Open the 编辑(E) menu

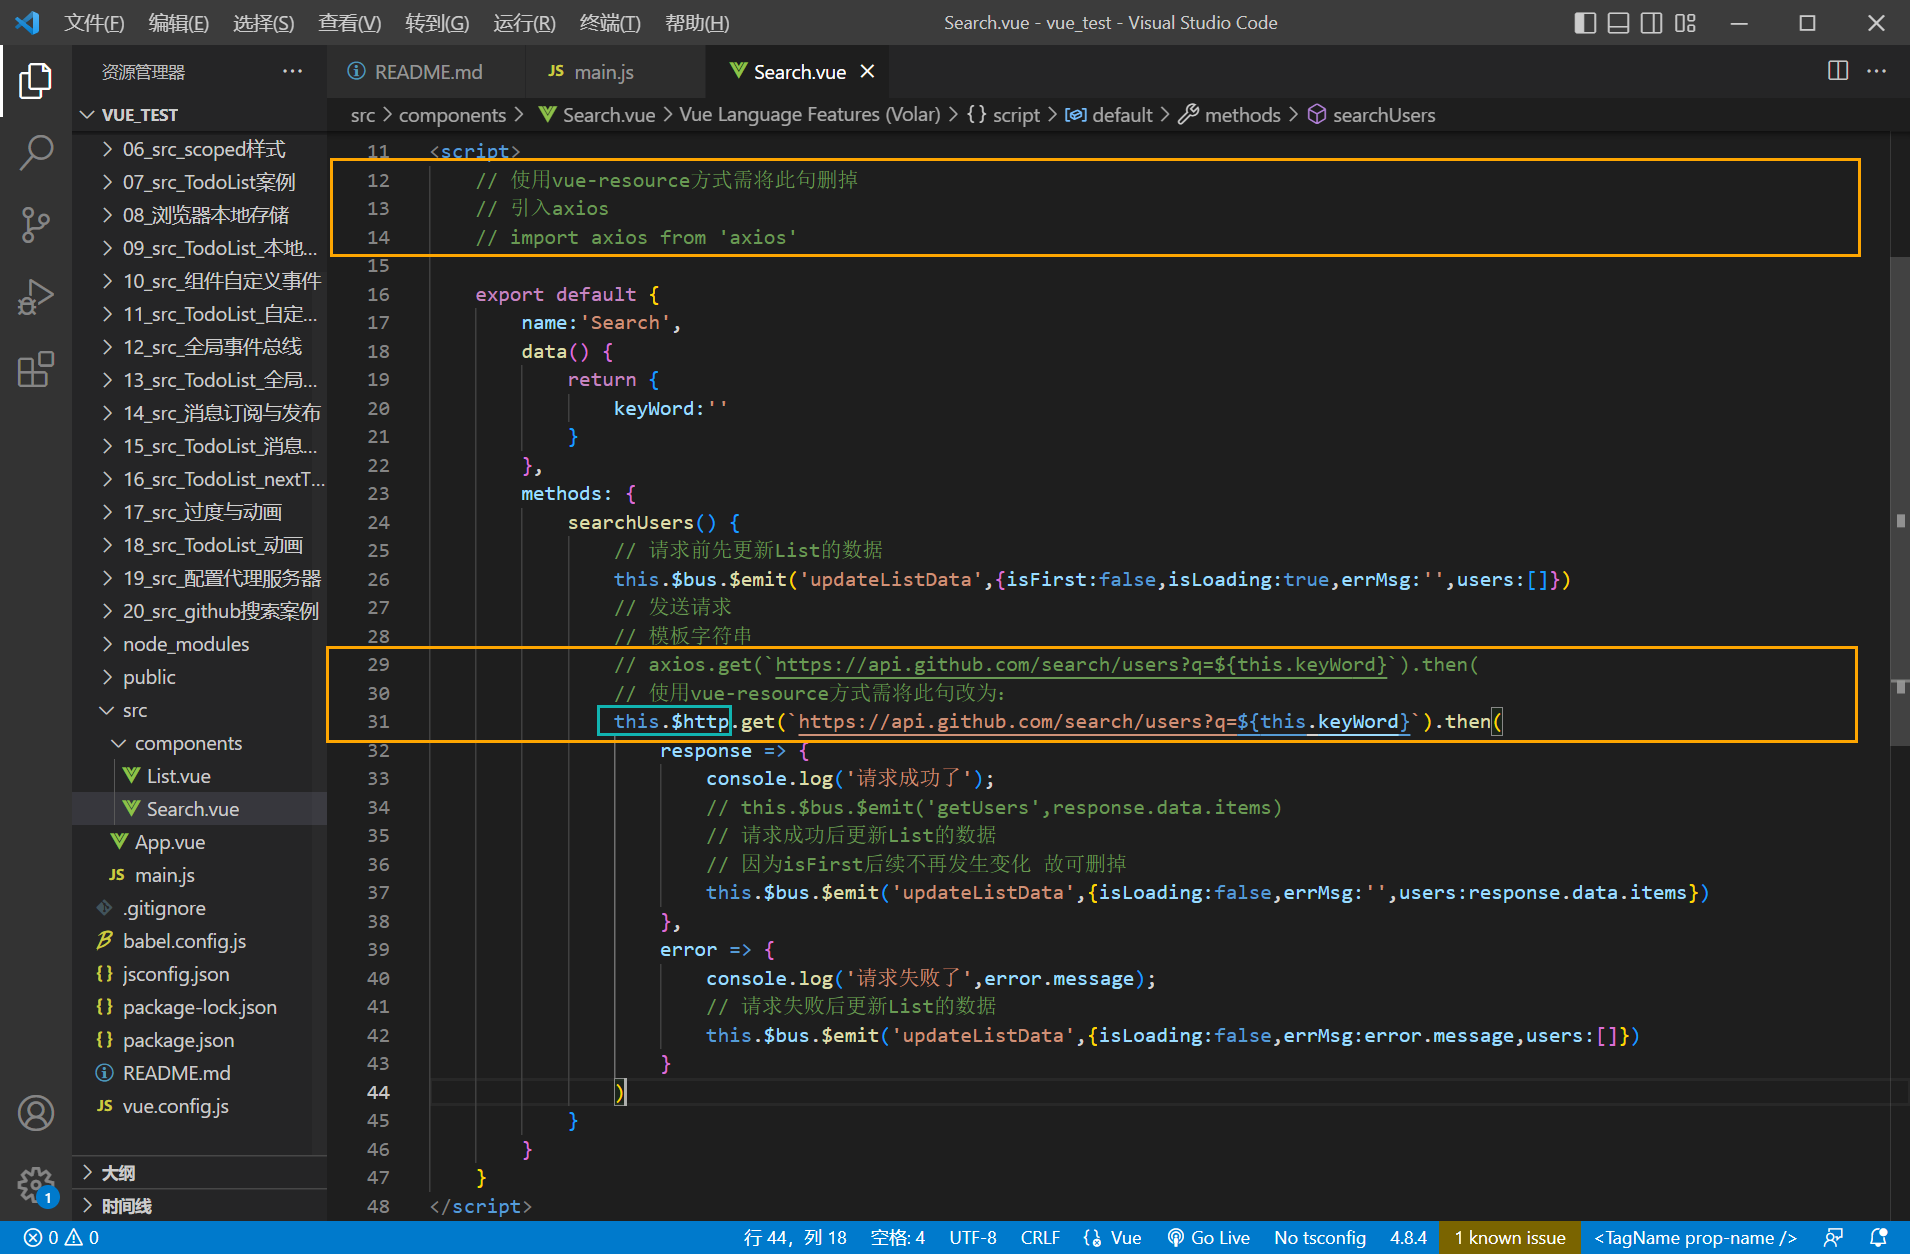[x=179, y=22]
